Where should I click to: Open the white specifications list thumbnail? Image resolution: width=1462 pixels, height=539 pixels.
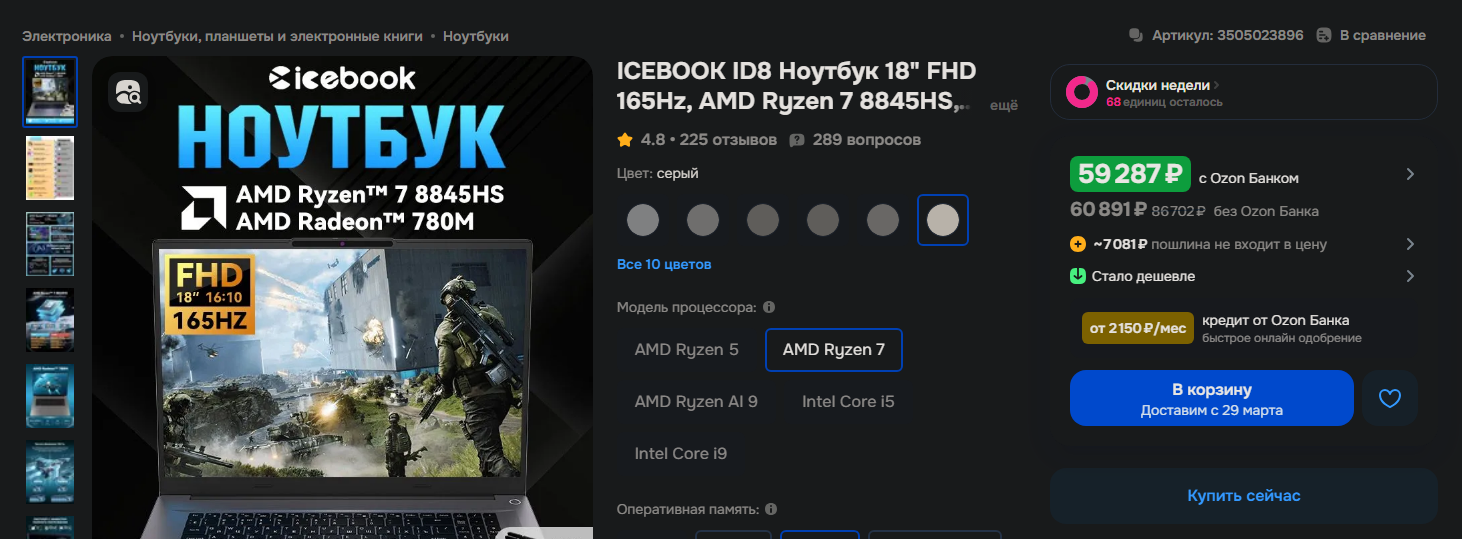pyautogui.click(x=50, y=168)
